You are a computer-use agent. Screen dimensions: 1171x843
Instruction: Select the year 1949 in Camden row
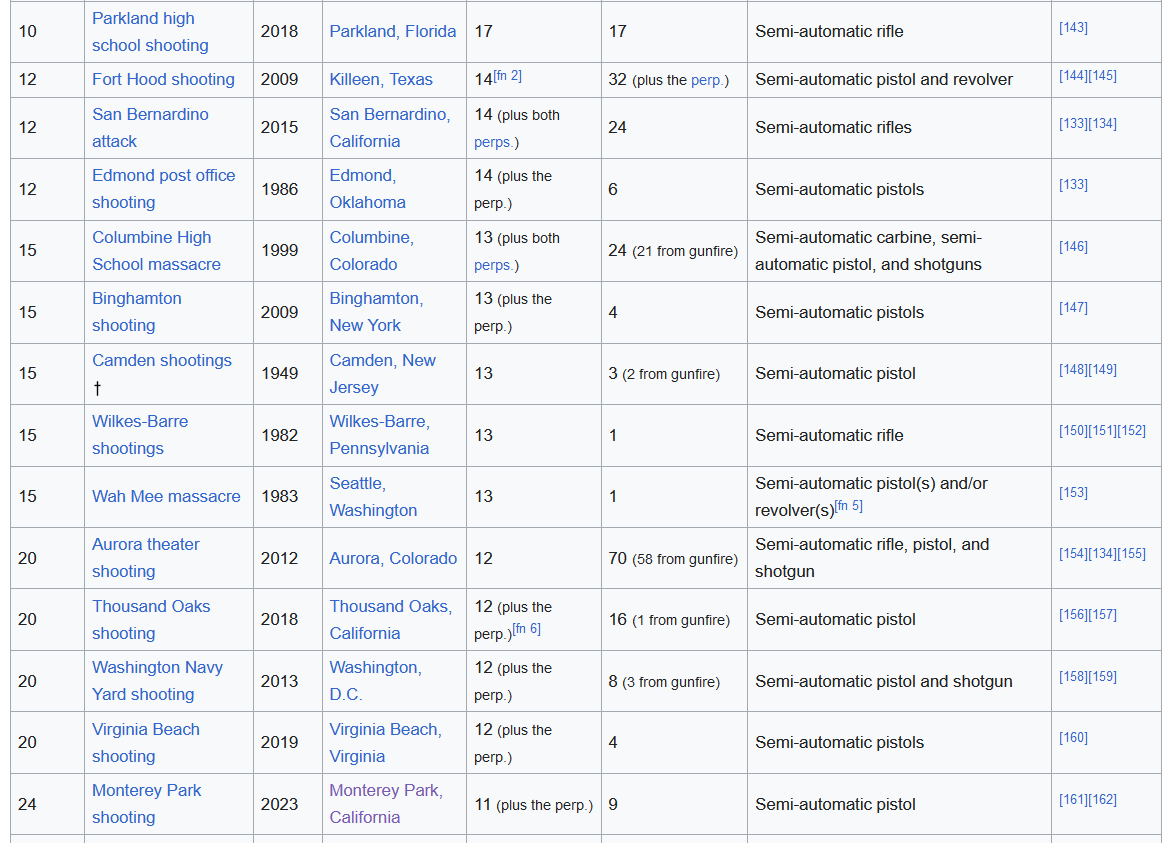(279, 373)
